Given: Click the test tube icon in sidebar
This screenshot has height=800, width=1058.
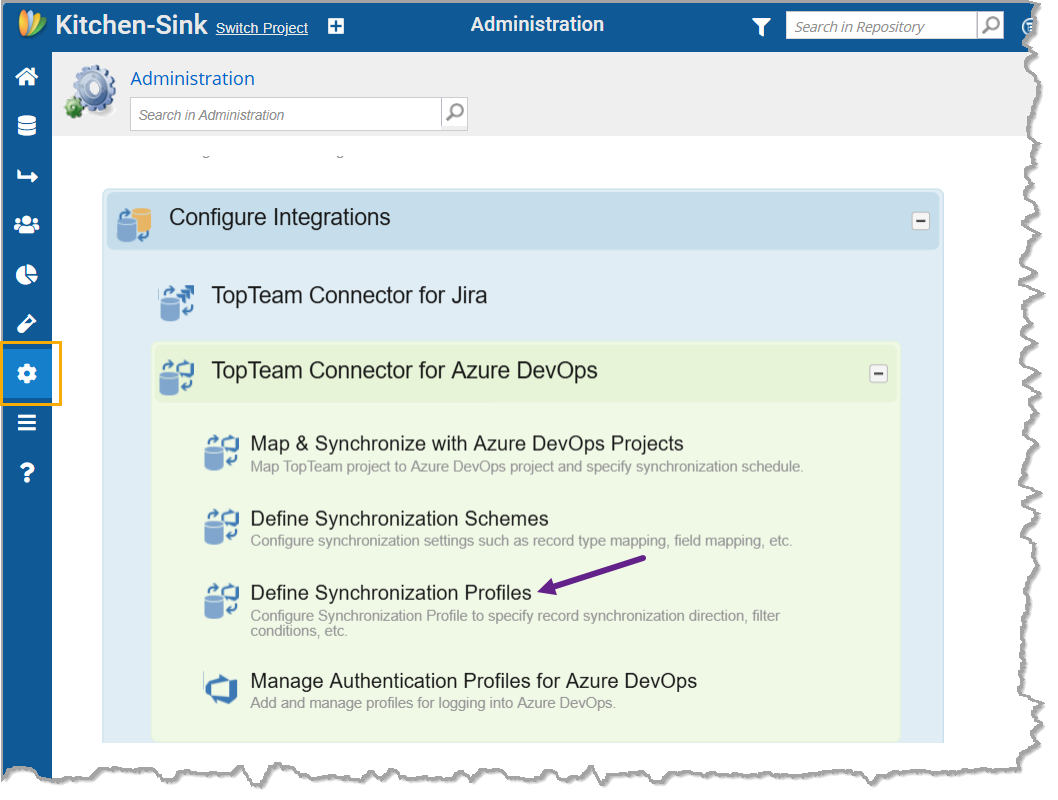Looking at the screenshot, I should coord(27,324).
